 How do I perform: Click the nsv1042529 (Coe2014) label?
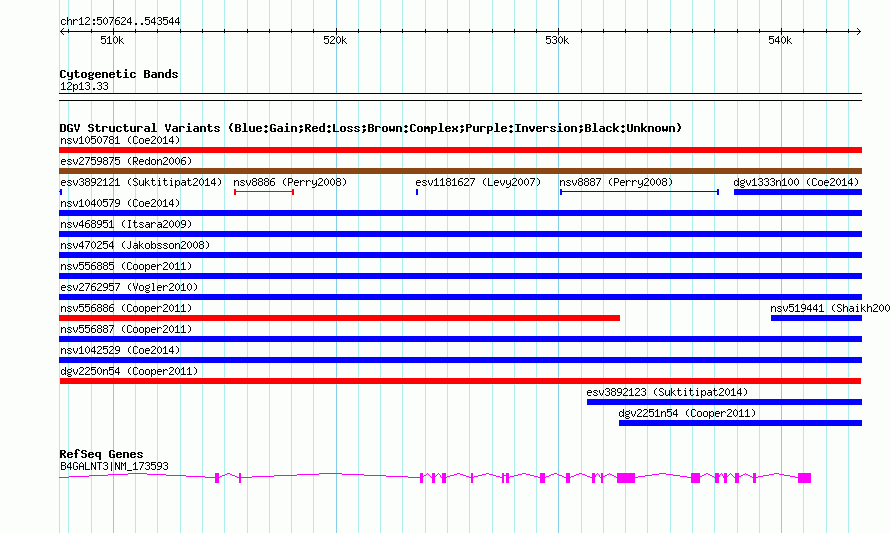[x=120, y=350]
